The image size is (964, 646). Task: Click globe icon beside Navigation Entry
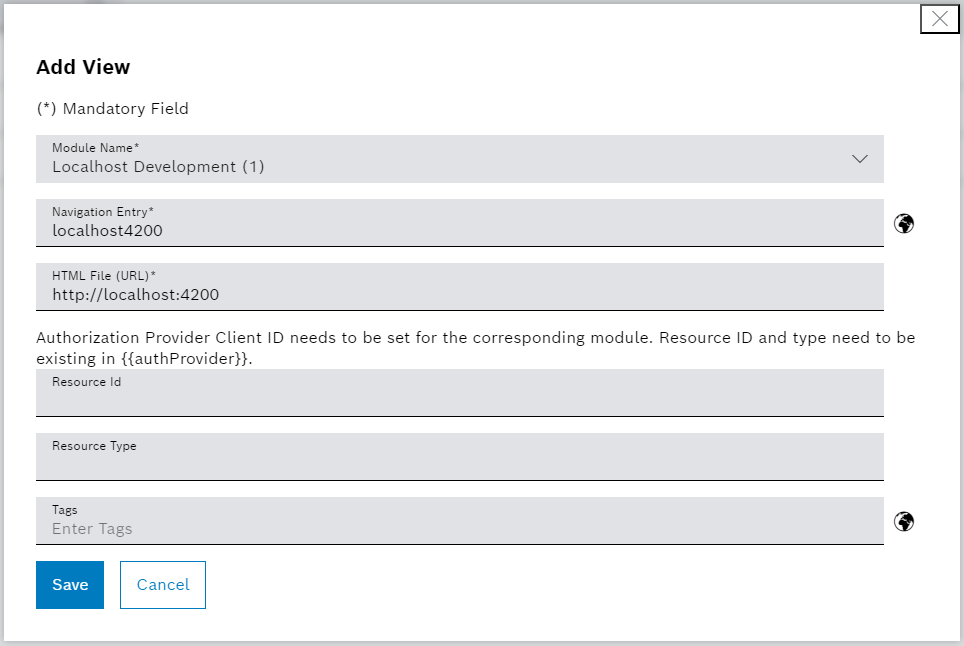click(904, 223)
